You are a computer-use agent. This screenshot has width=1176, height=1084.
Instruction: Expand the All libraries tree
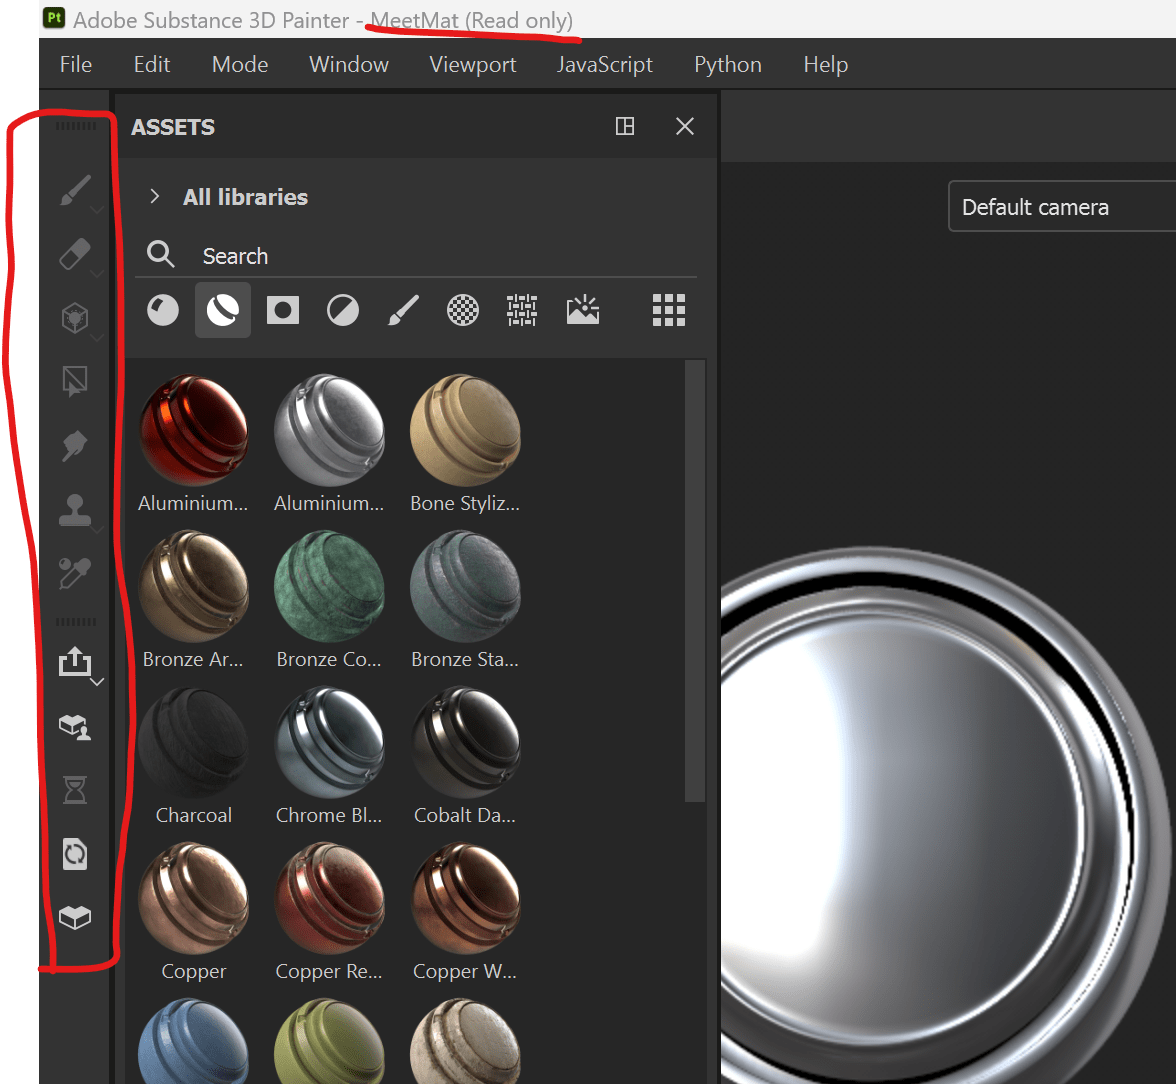click(x=155, y=197)
